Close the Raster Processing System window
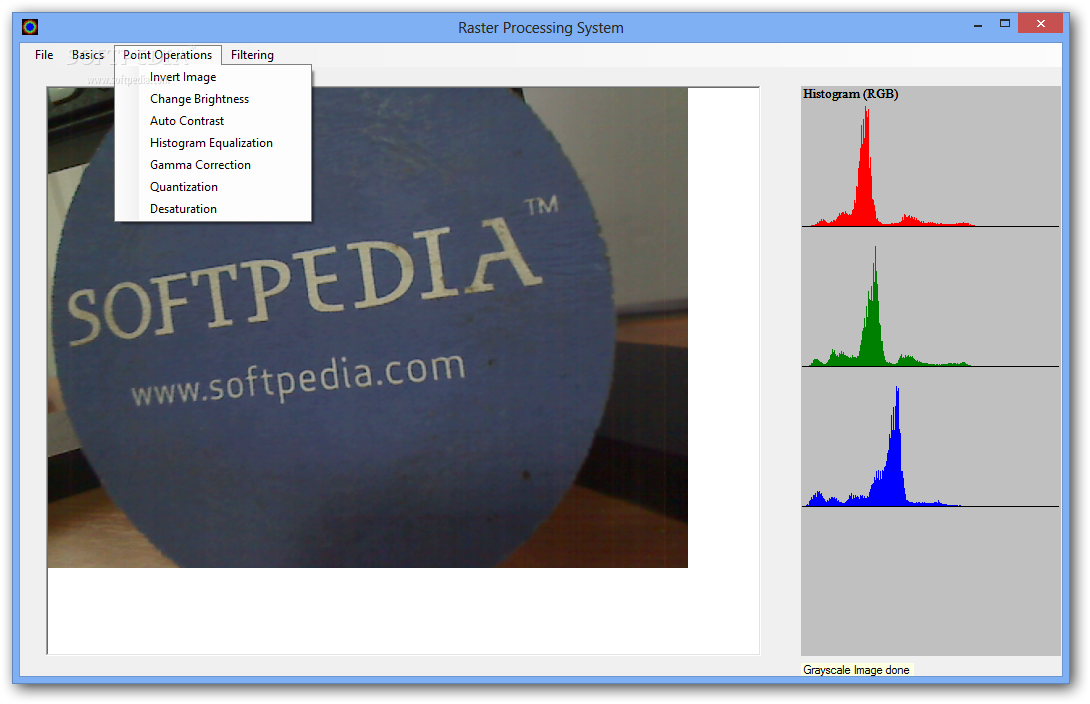Image resolution: width=1090 pixels, height=704 pixels. 1040,24
